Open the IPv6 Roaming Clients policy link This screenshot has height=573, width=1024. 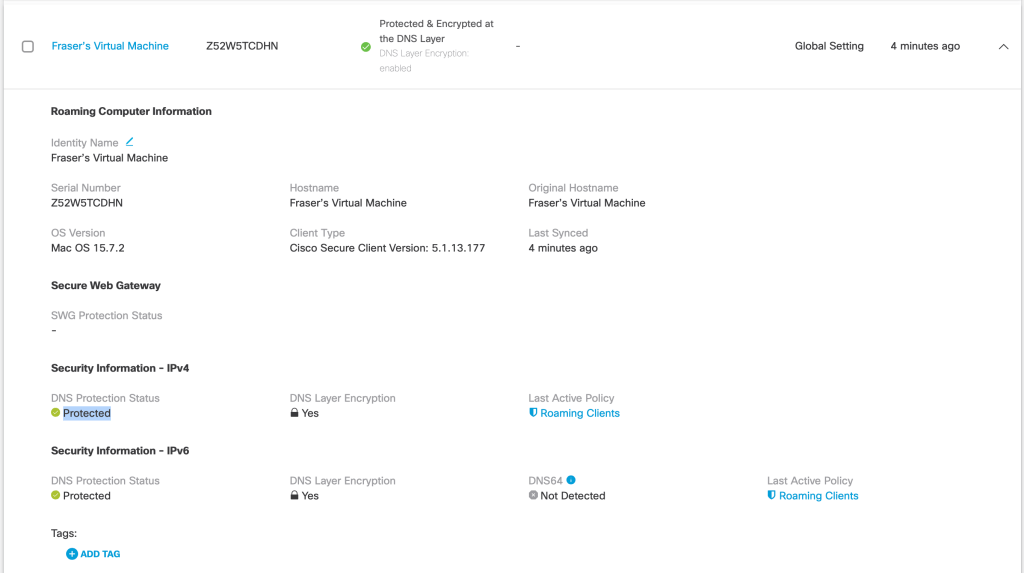(819, 496)
